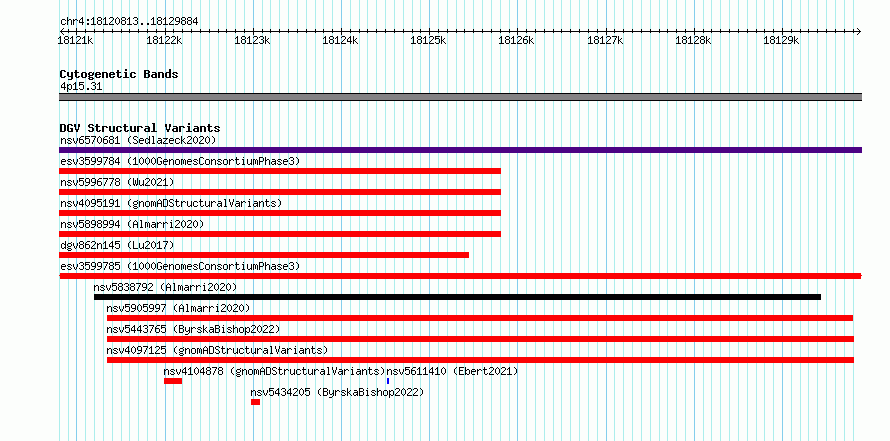Image resolution: width=890 pixels, height=441 pixels.
Task: Open nsv5434205 (ByrskaBishop2022) label
Action: [338, 393]
